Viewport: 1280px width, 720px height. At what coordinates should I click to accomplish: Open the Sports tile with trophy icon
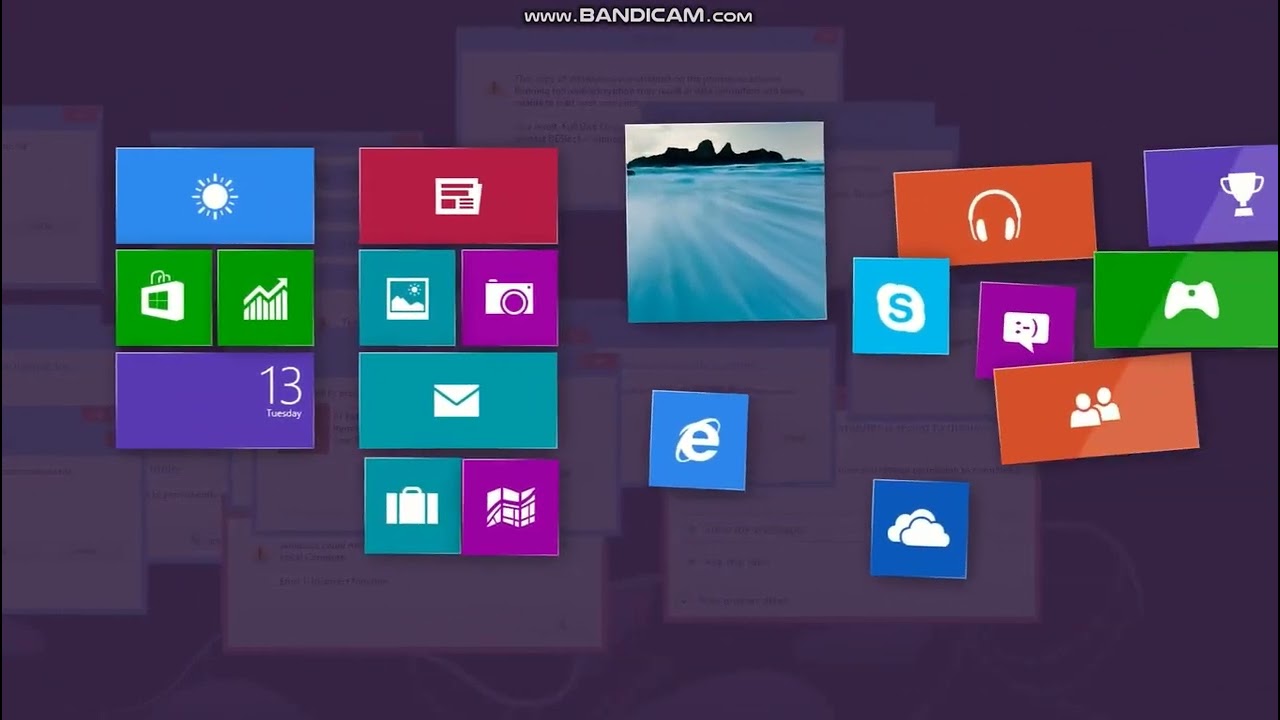[1212, 195]
